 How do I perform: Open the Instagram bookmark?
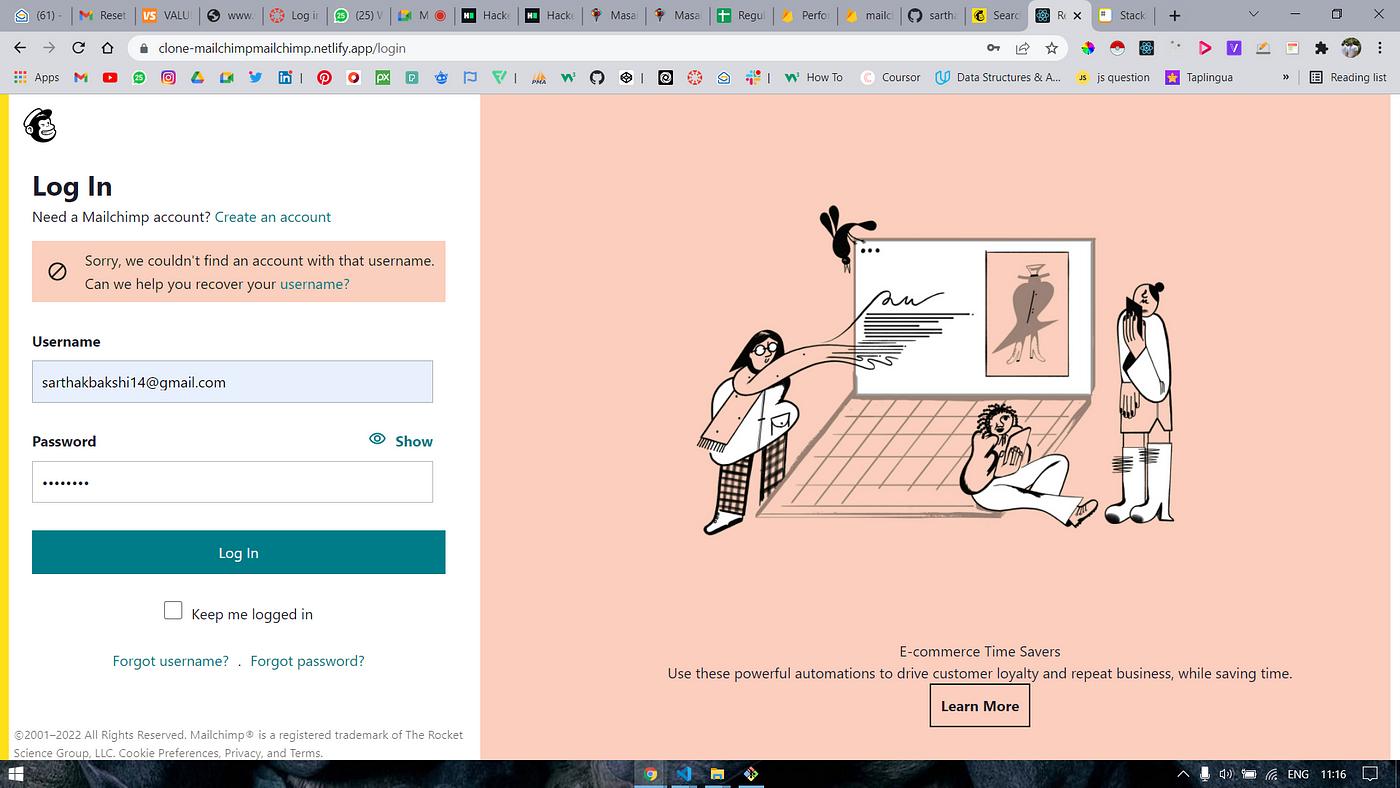point(168,77)
